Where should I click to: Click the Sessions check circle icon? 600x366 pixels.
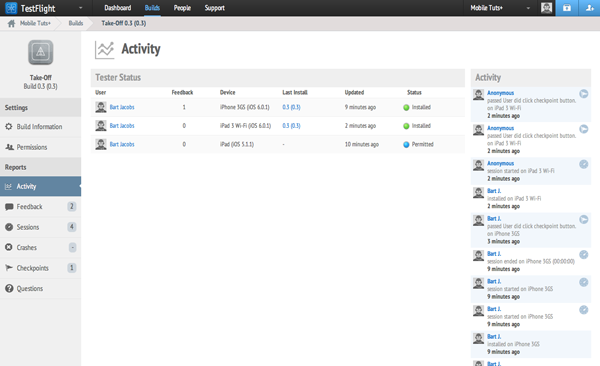click(9, 227)
